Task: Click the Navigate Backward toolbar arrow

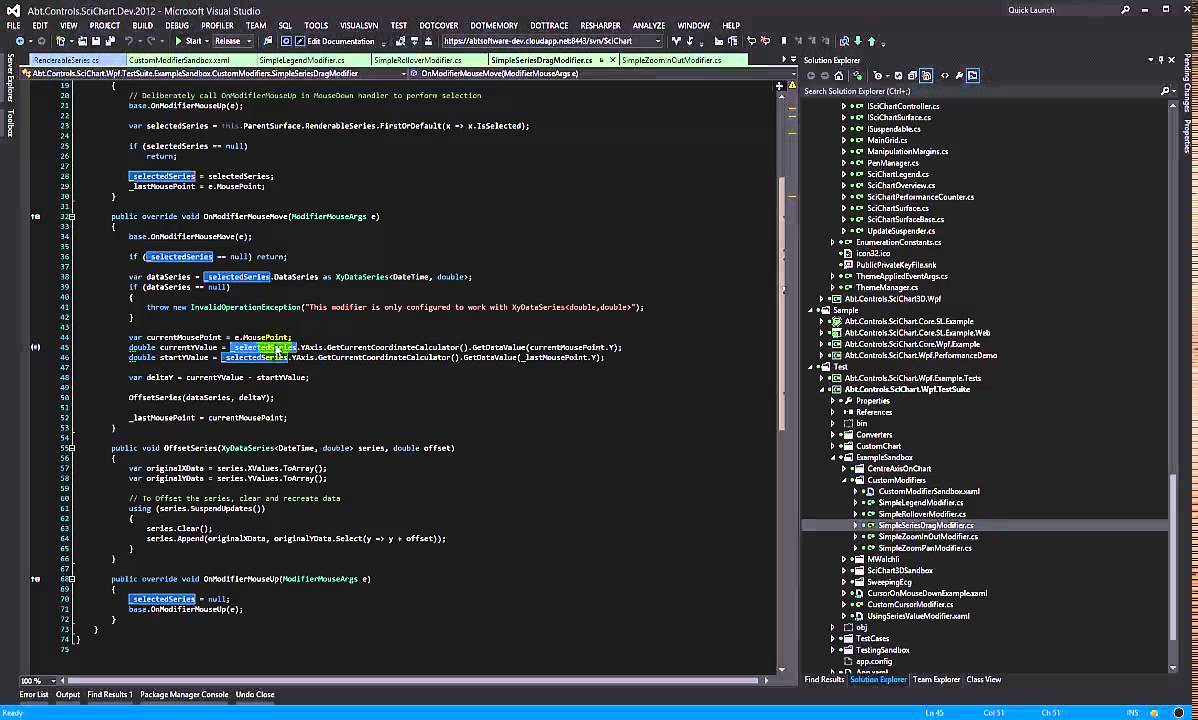Action: click(20, 41)
